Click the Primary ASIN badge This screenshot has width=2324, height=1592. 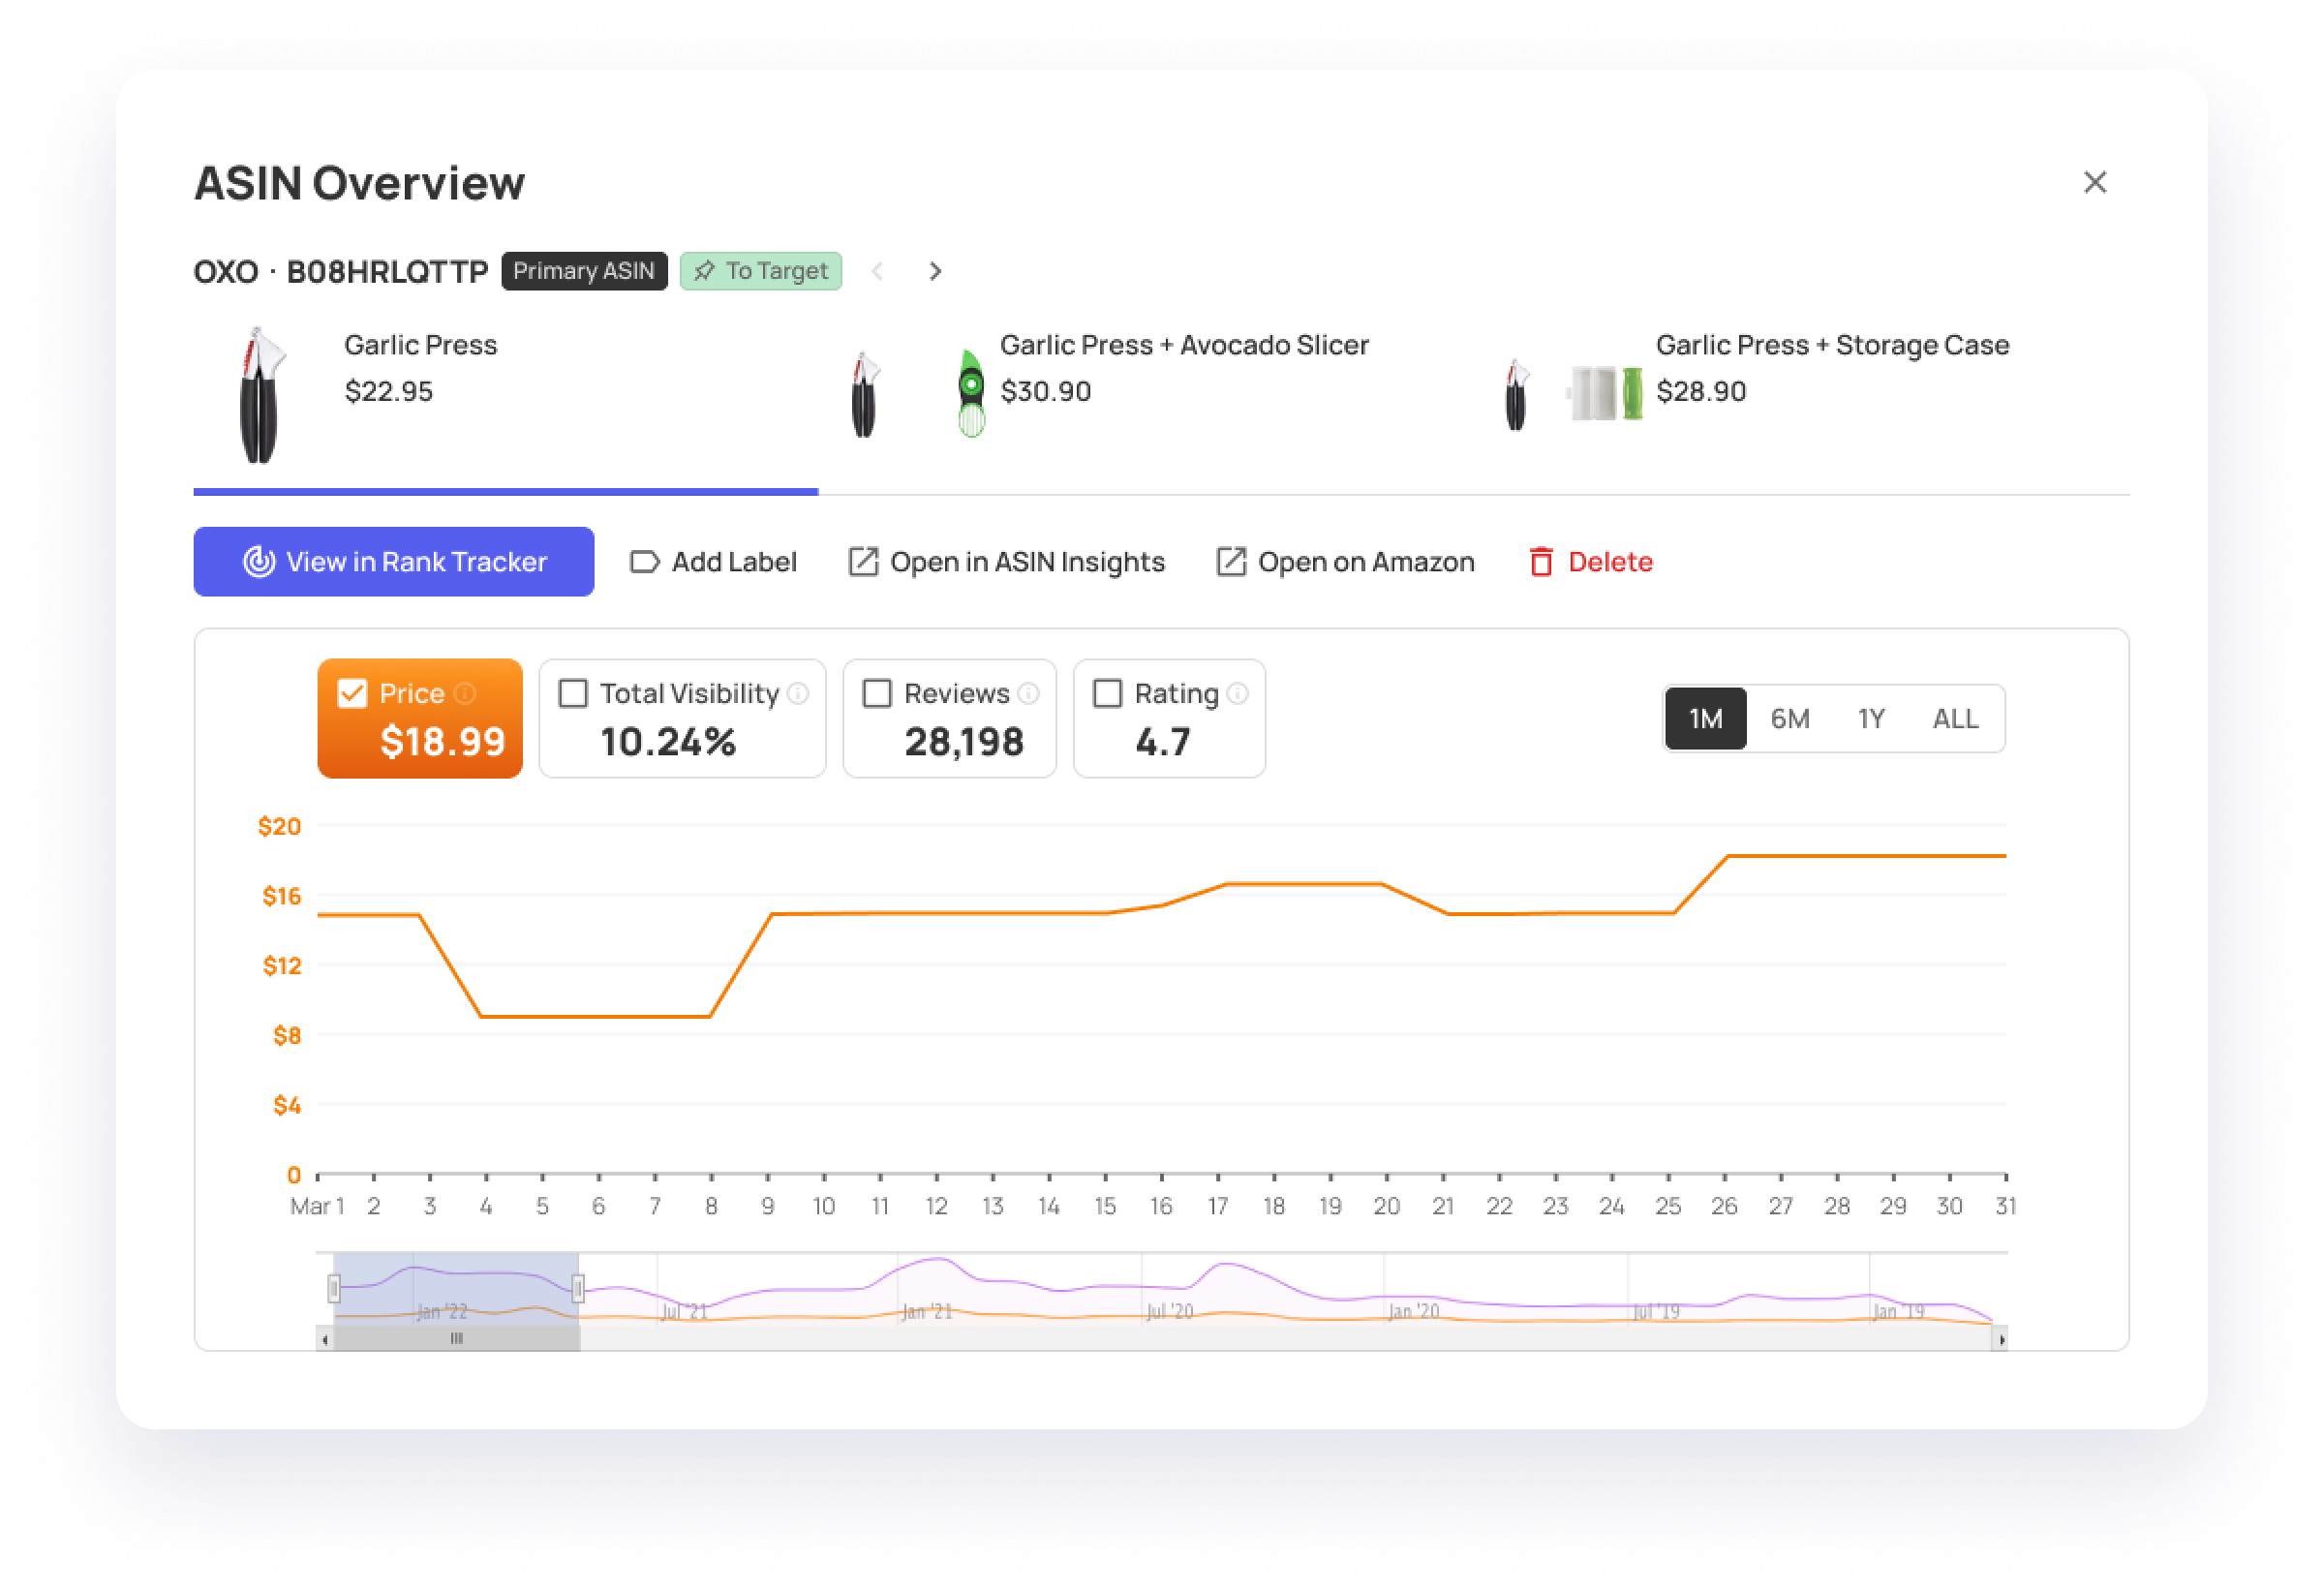[584, 271]
